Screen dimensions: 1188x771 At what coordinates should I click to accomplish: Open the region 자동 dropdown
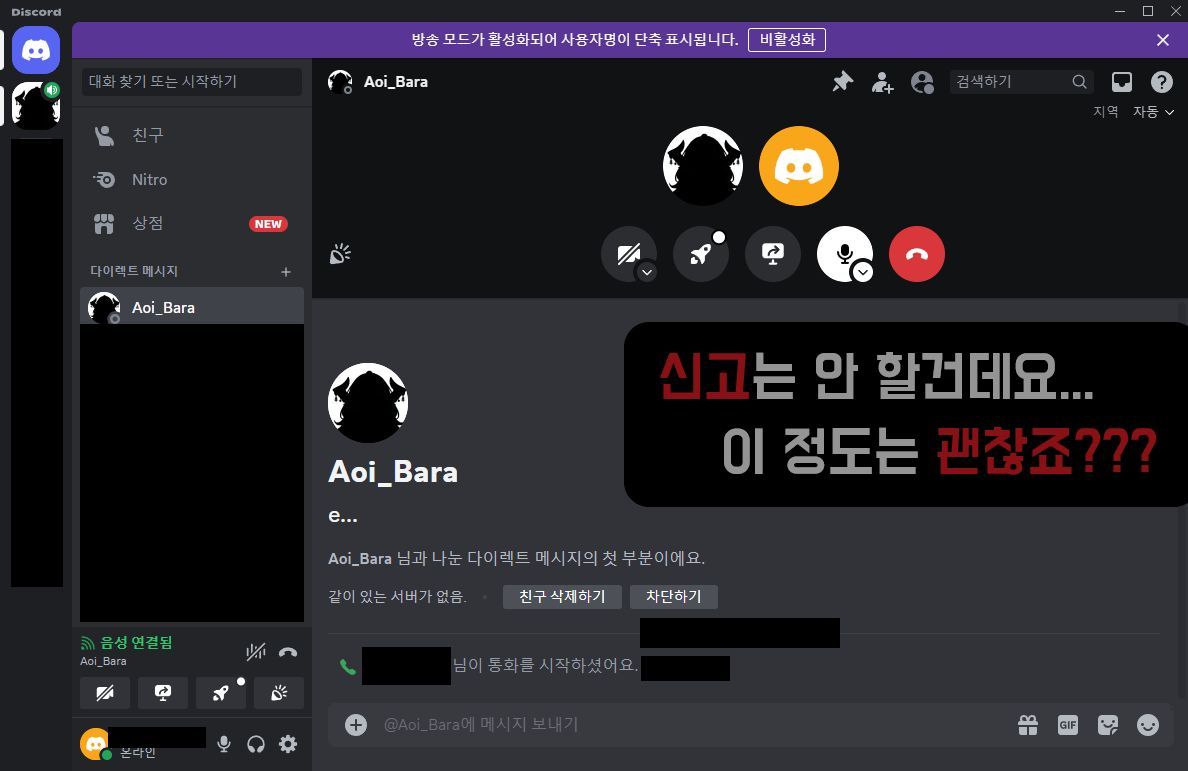pos(1153,112)
